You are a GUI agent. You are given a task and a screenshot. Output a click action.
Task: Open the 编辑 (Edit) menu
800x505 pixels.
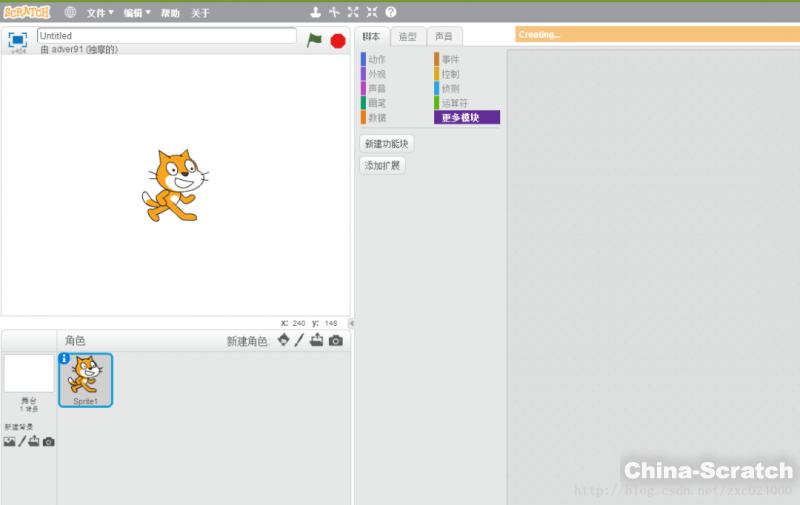tap(137, 13)
